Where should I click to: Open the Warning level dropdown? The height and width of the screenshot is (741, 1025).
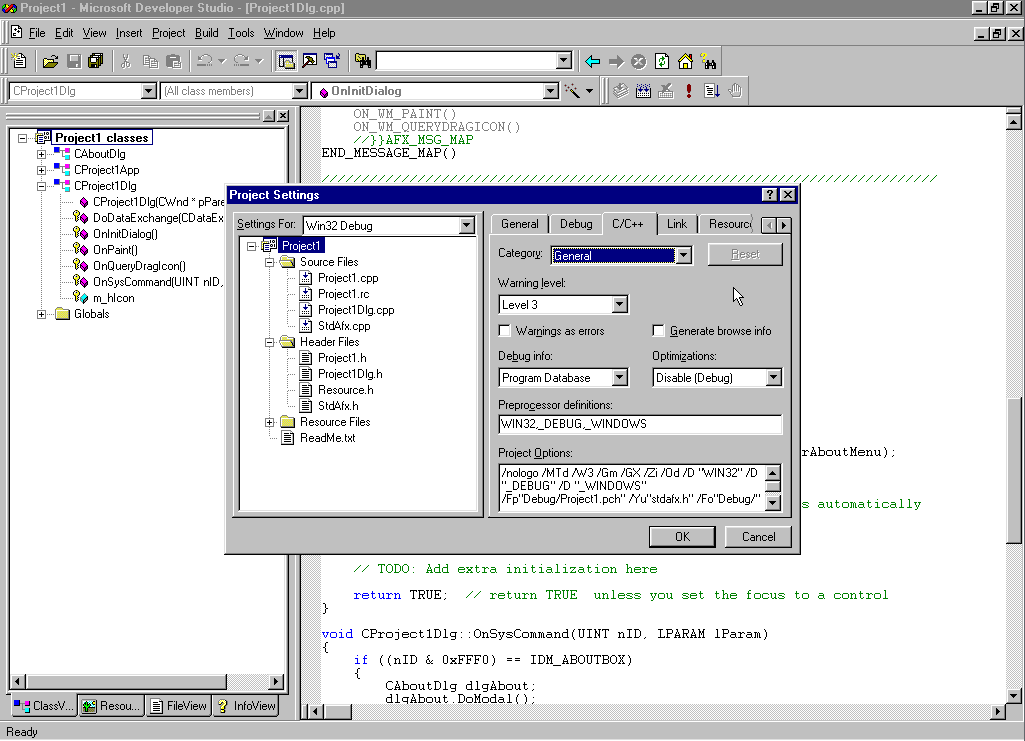point(621,303)
